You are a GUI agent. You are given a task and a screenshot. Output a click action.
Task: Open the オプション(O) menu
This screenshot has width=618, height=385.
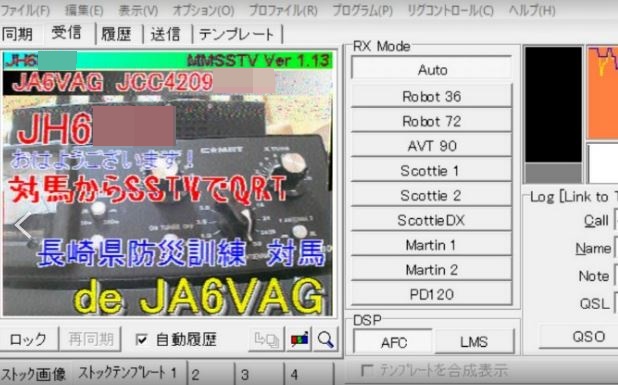pos(203,10)
